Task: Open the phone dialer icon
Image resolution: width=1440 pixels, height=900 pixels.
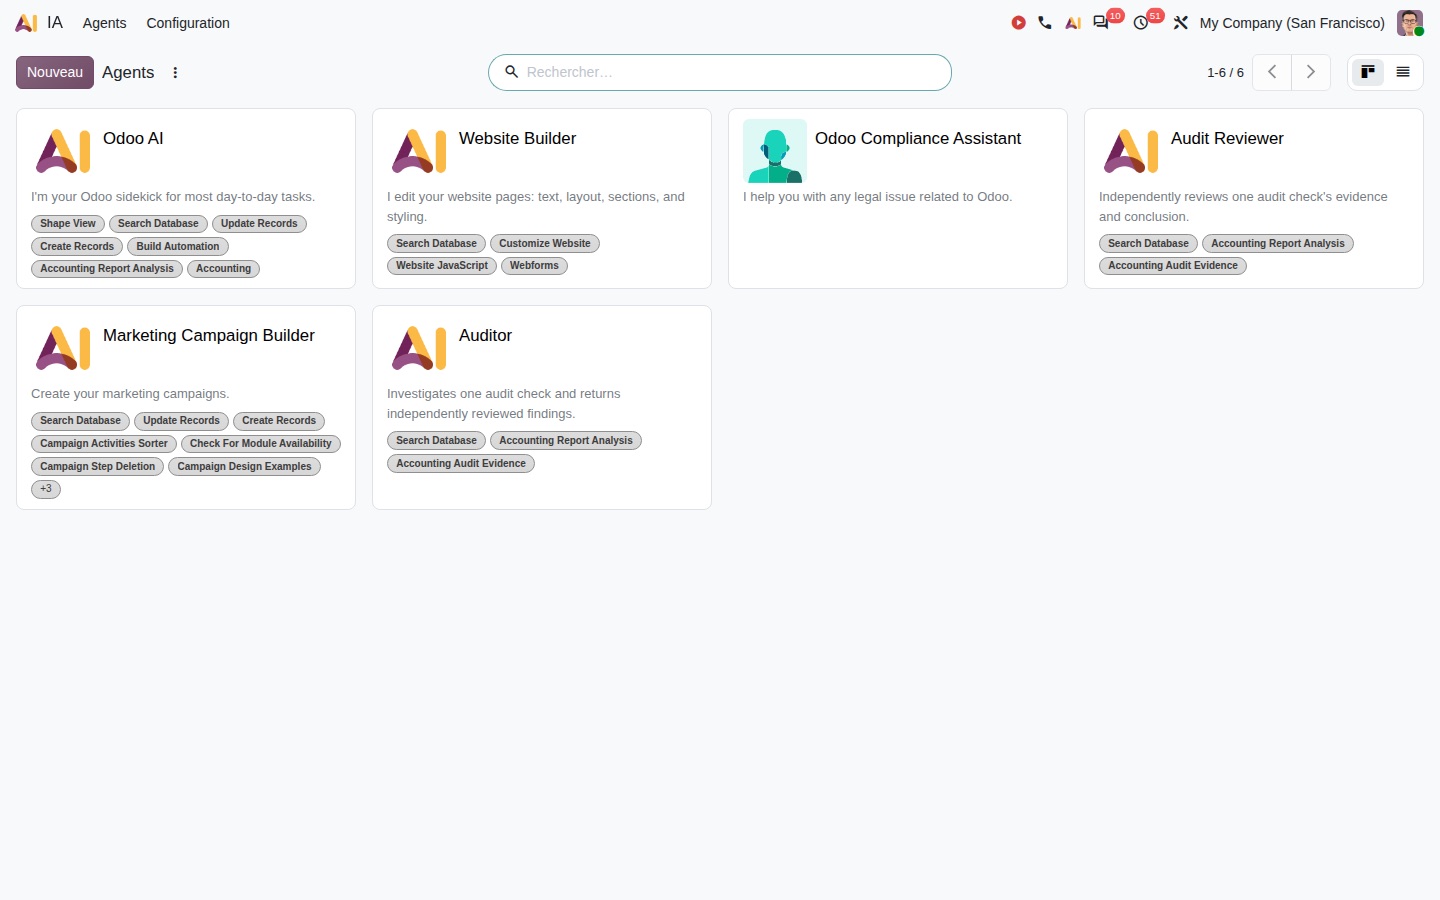Action: click(1045, 23)
